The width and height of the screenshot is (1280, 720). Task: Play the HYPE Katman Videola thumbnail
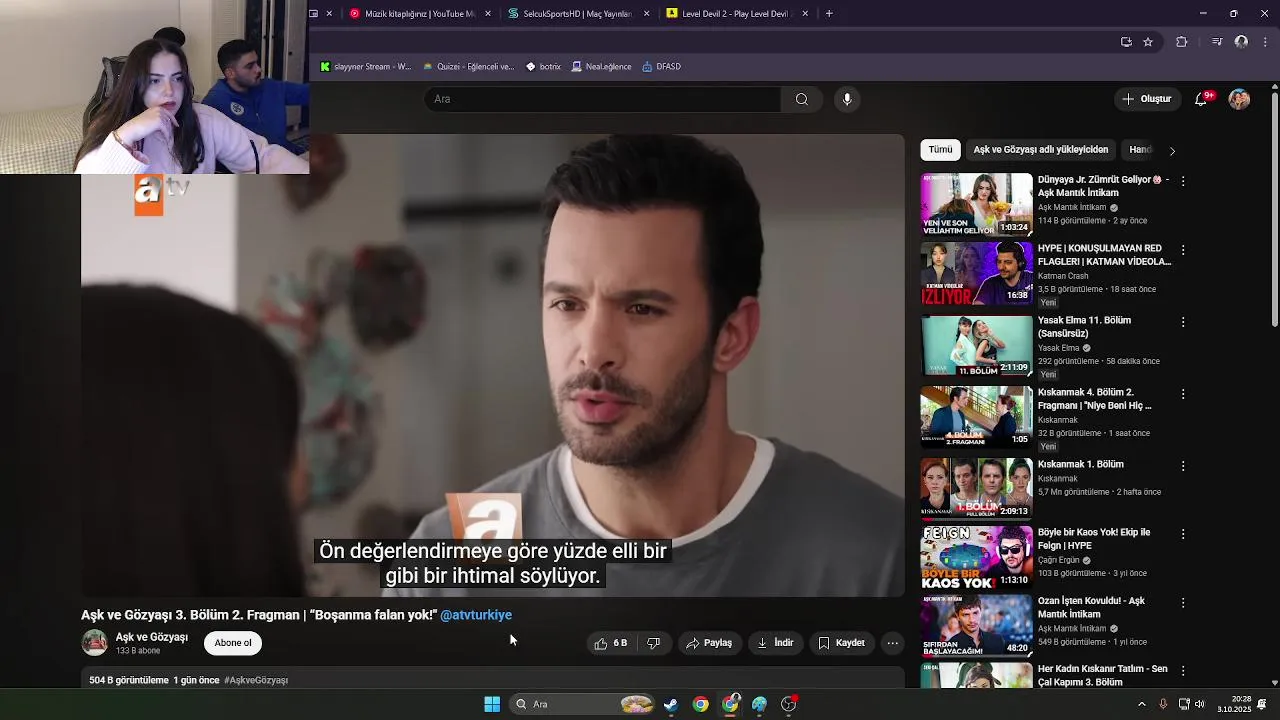976,273
